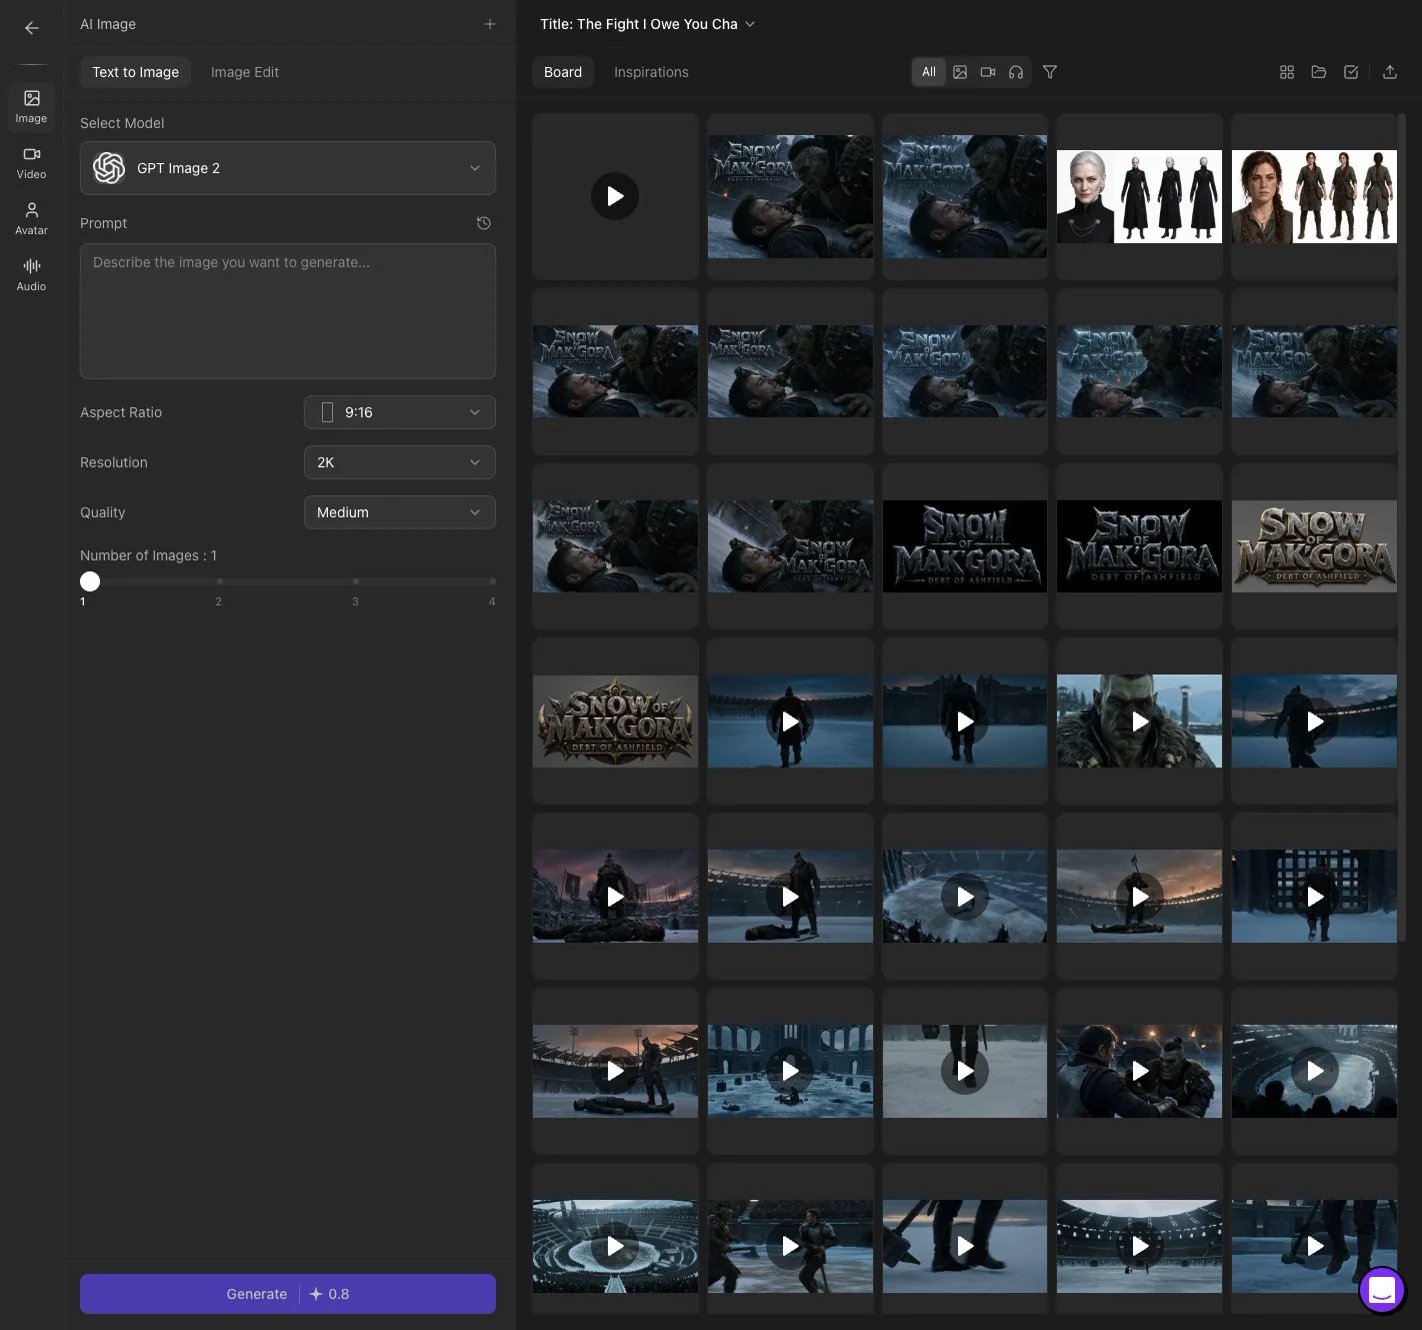
Task: Enable multi-select checkbox icon in toolbar
Action: [1351, 72]
